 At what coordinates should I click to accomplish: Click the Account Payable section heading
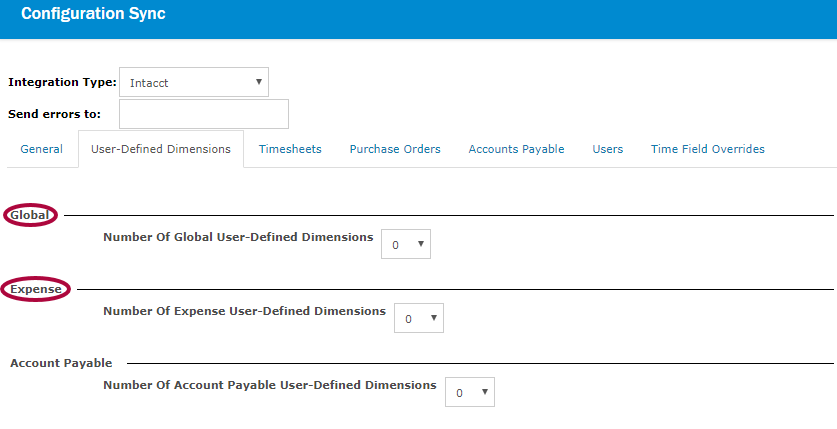pos(61,363)
